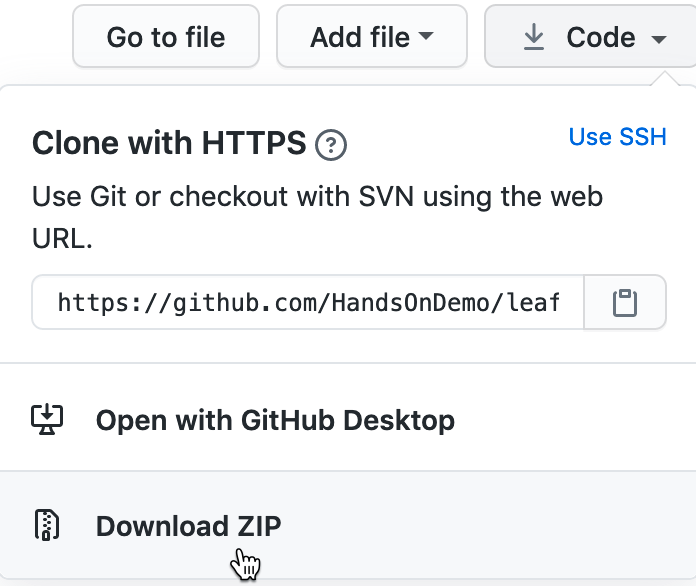Click the download arrow icon on Code
696x586 pixels.
tap(534, 38)
